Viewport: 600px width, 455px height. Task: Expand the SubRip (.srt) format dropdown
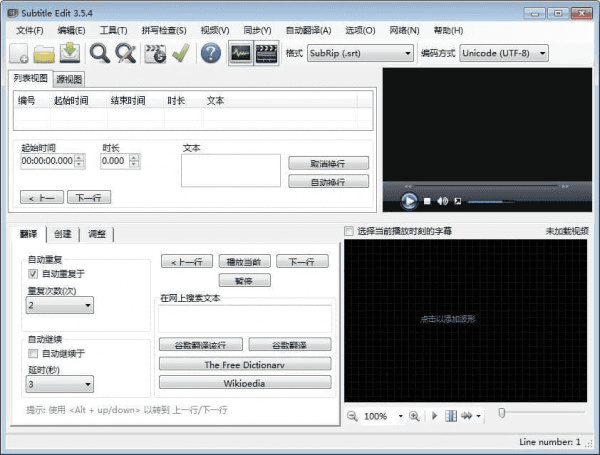point(360,53)
